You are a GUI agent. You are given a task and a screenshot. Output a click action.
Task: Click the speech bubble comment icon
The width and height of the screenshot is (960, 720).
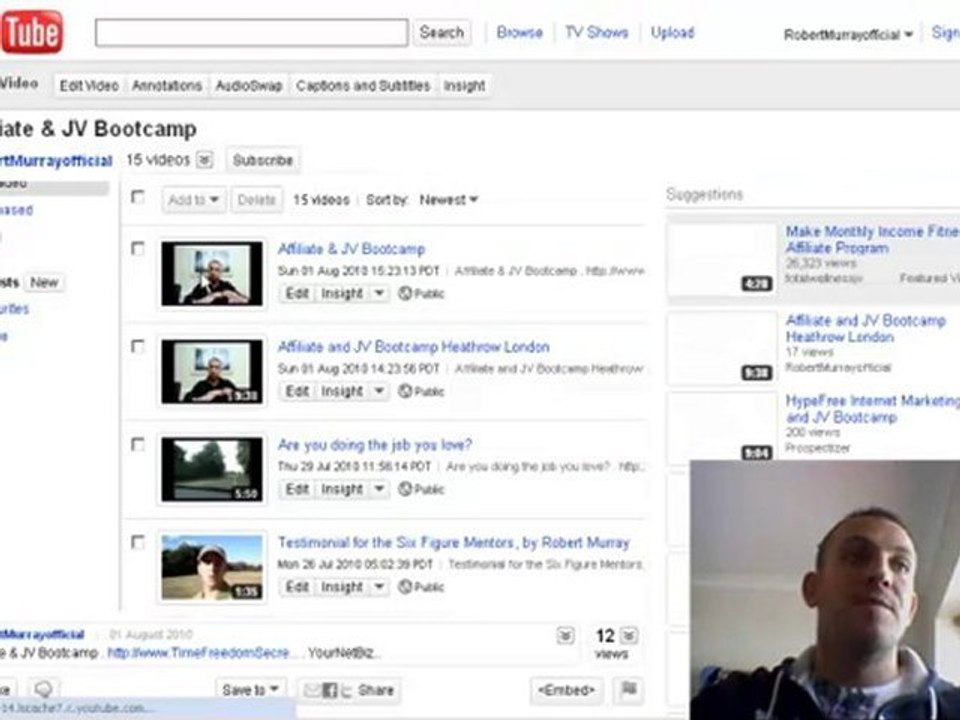pos(43,690)
